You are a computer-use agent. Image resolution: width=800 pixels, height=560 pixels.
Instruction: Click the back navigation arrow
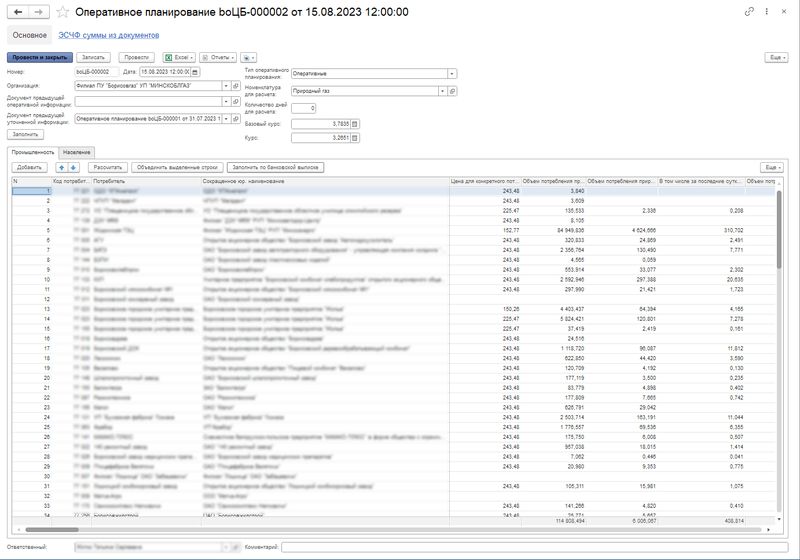[x=17, y=12]
